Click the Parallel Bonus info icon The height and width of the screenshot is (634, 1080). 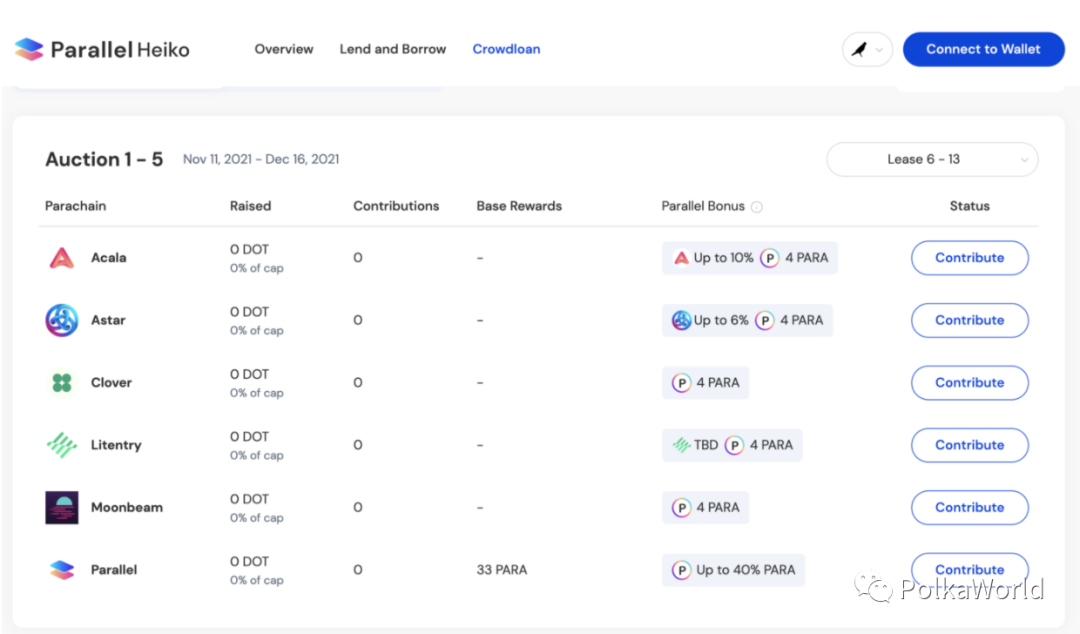pyautogui.click(x=757, y=207)
